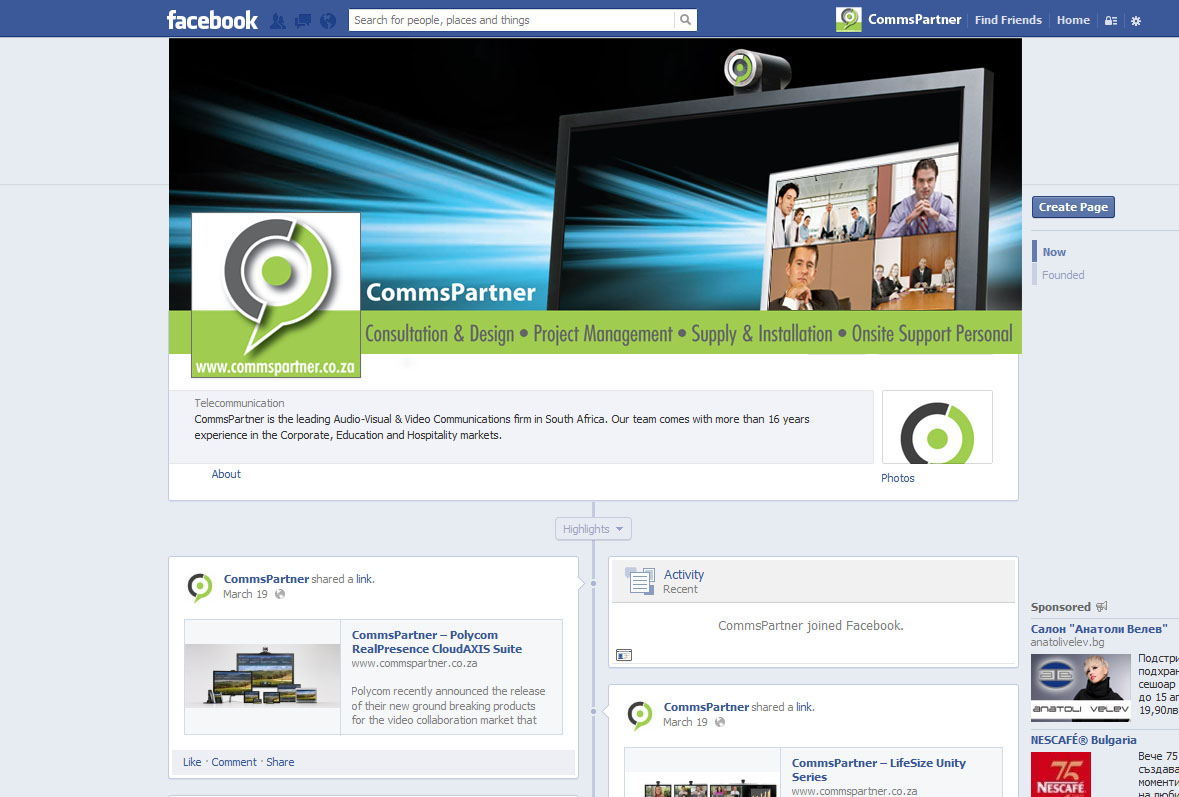1179x797 pixels.
Task: Click the Facebook logo in header
Action: (212, 20)
